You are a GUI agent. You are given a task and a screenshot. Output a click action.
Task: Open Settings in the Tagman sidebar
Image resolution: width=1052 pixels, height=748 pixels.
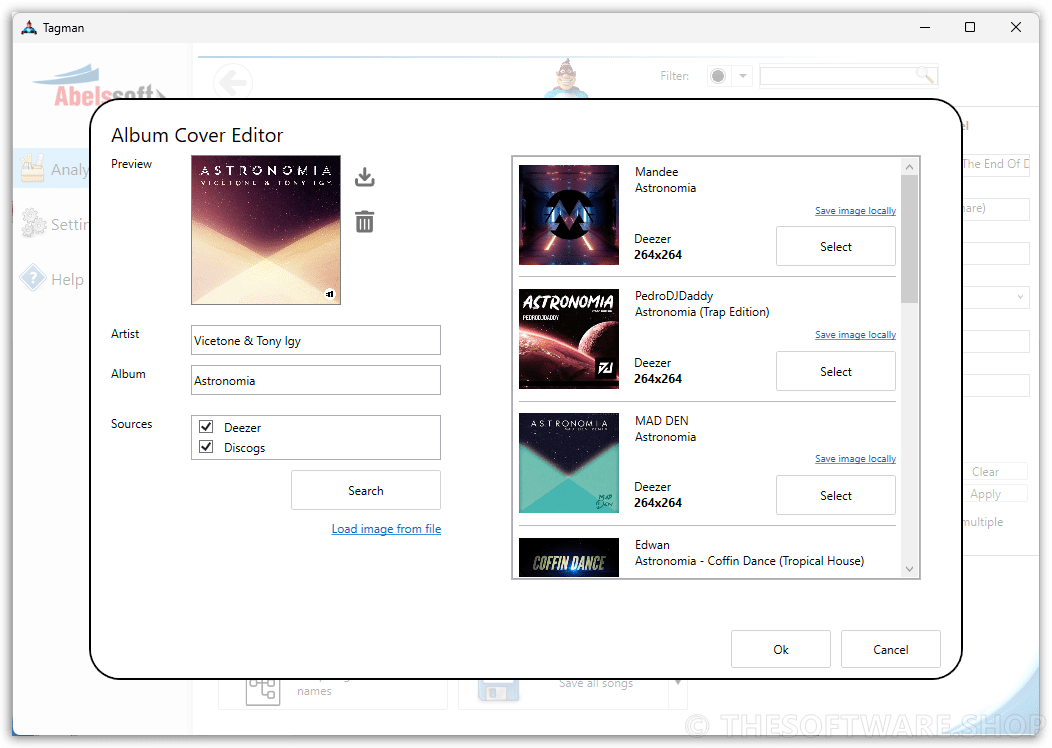coord(52,224)
